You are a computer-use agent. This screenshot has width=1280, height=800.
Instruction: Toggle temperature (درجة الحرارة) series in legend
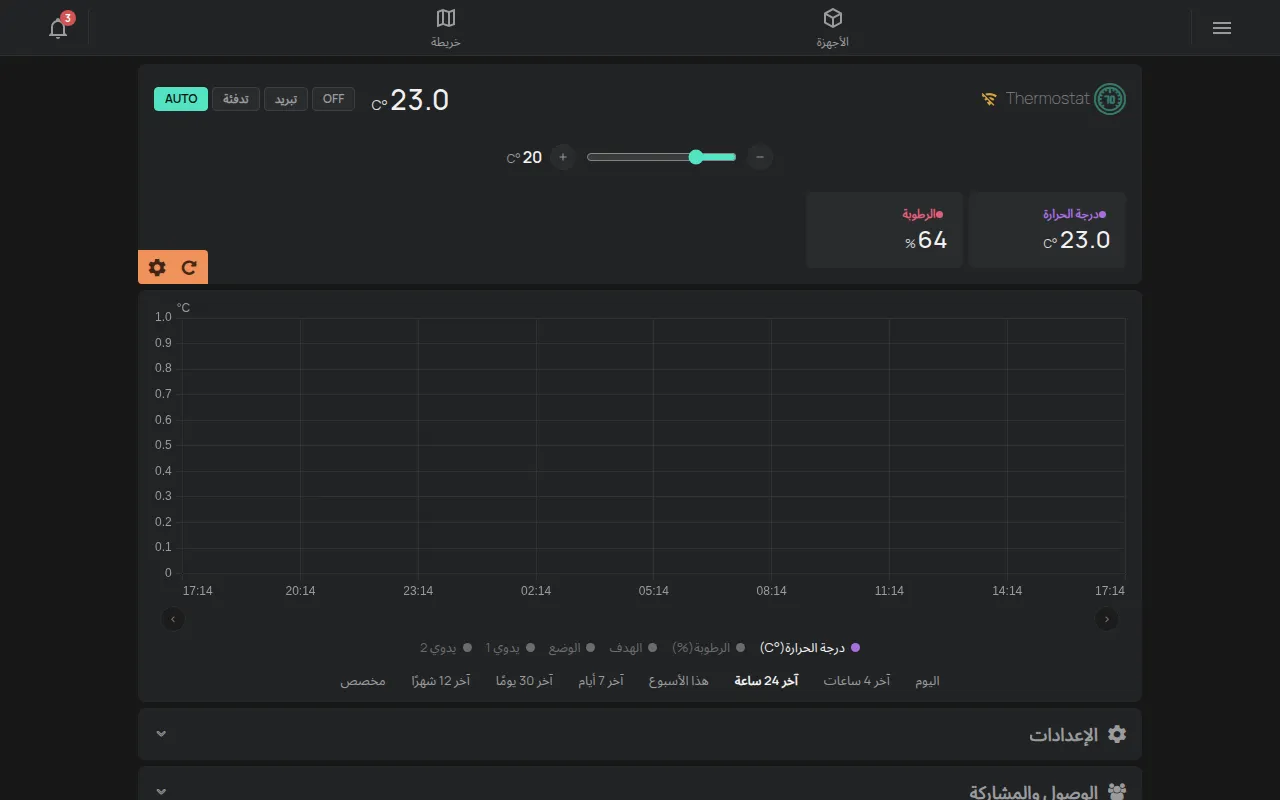pyautogui.click(x=810, y=648)
